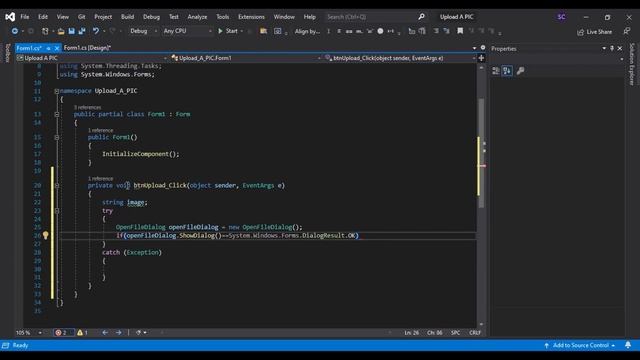Open the Help menu
The height and width of the screenshot is (360, 640).
(310, 17)
